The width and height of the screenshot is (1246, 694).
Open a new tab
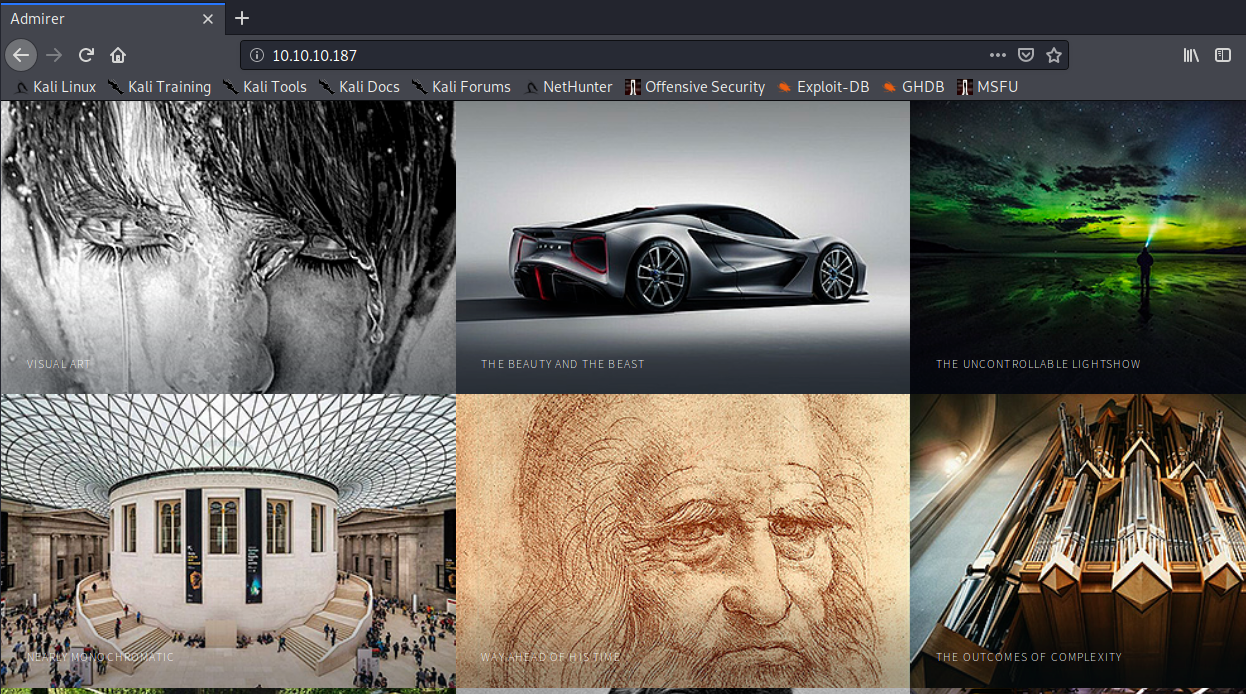point(242,18)
